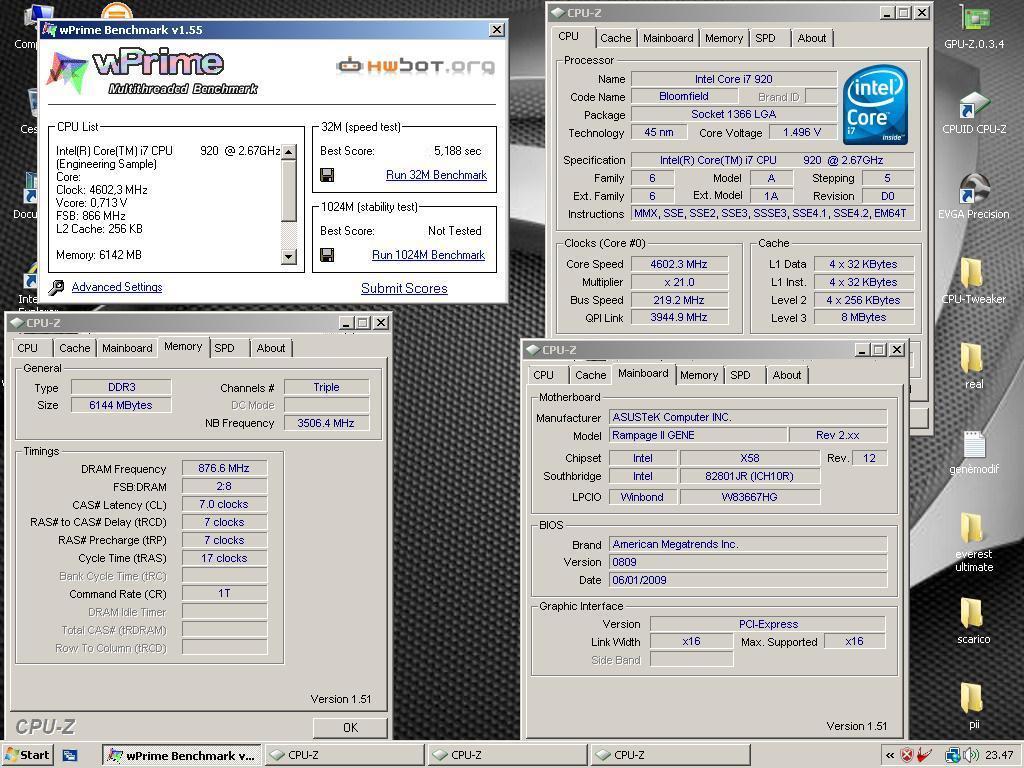Select Cache tab in the Mainboard CPU-Z window
The height and width of the screenshot is (768, 1024).
(x=590, y=375)
